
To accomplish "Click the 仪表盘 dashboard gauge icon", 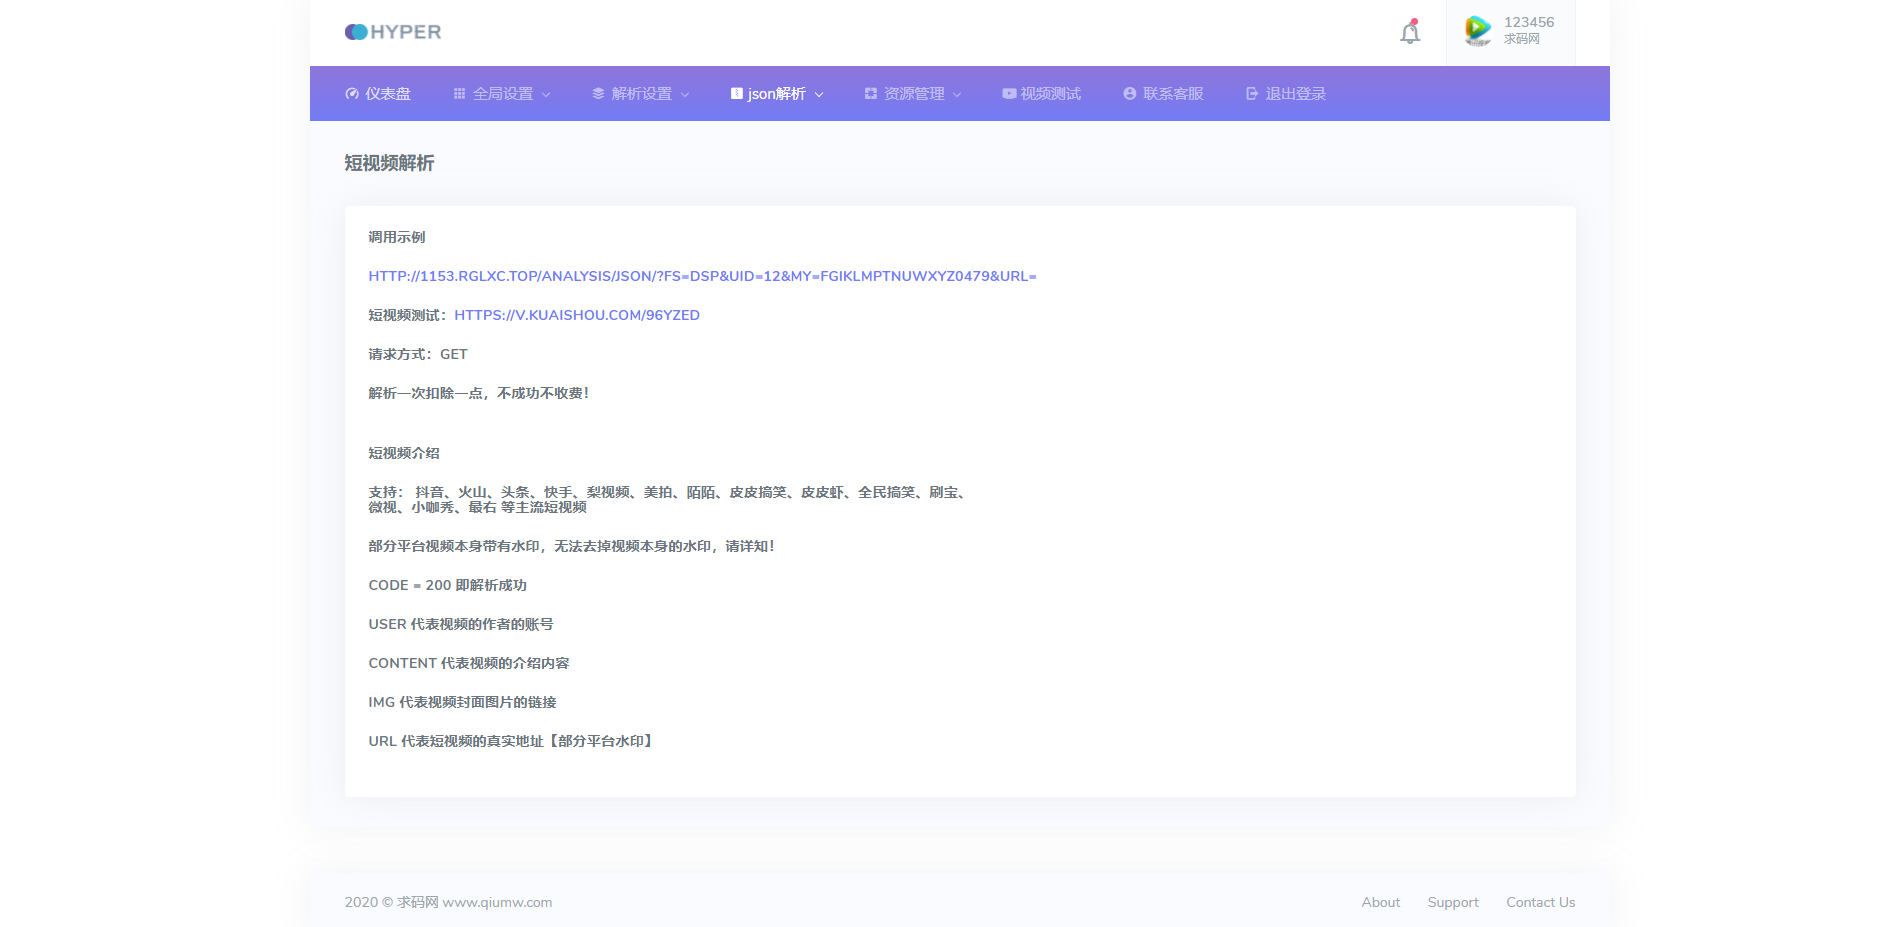I will tap(352, 94).
